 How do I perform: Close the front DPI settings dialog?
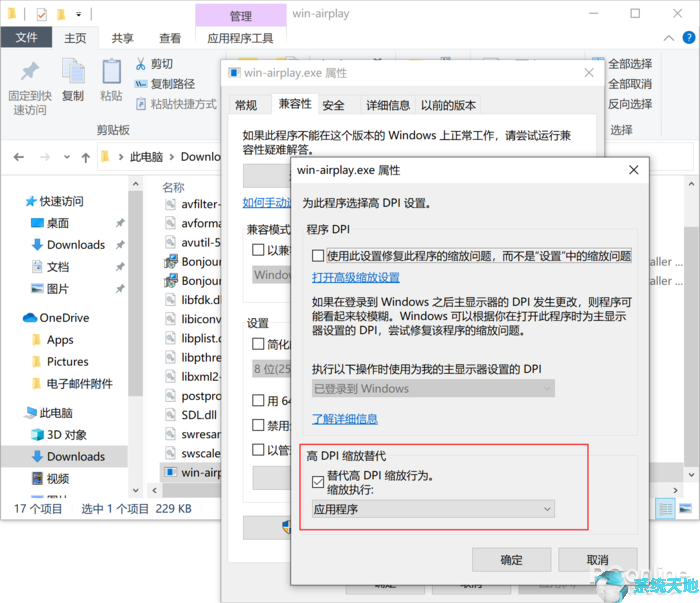[x=633, y=170]
